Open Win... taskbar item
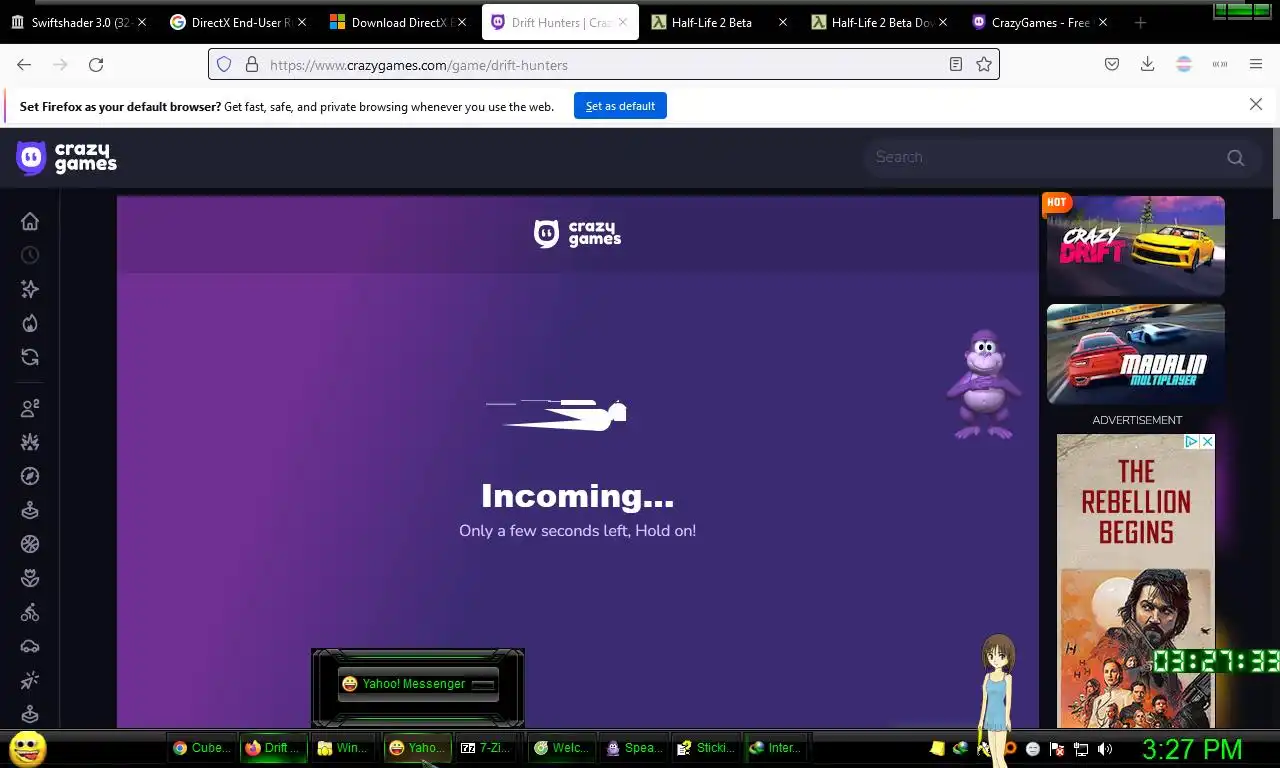 [x=345, y=748]
